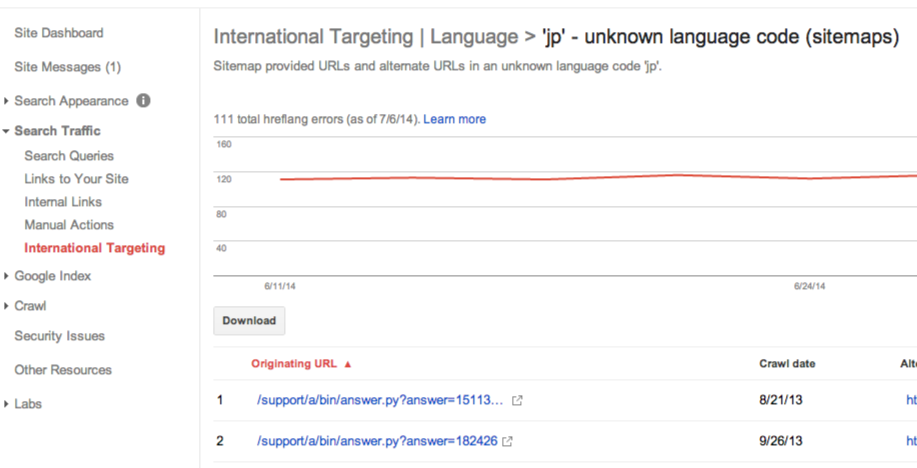917x468 pixels.
Task: Select Links to Your Site
Action: click(x=76, y=179)
